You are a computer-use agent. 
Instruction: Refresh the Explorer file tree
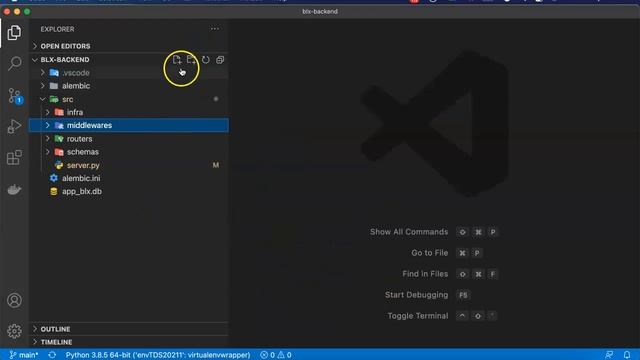coord(206,60)
